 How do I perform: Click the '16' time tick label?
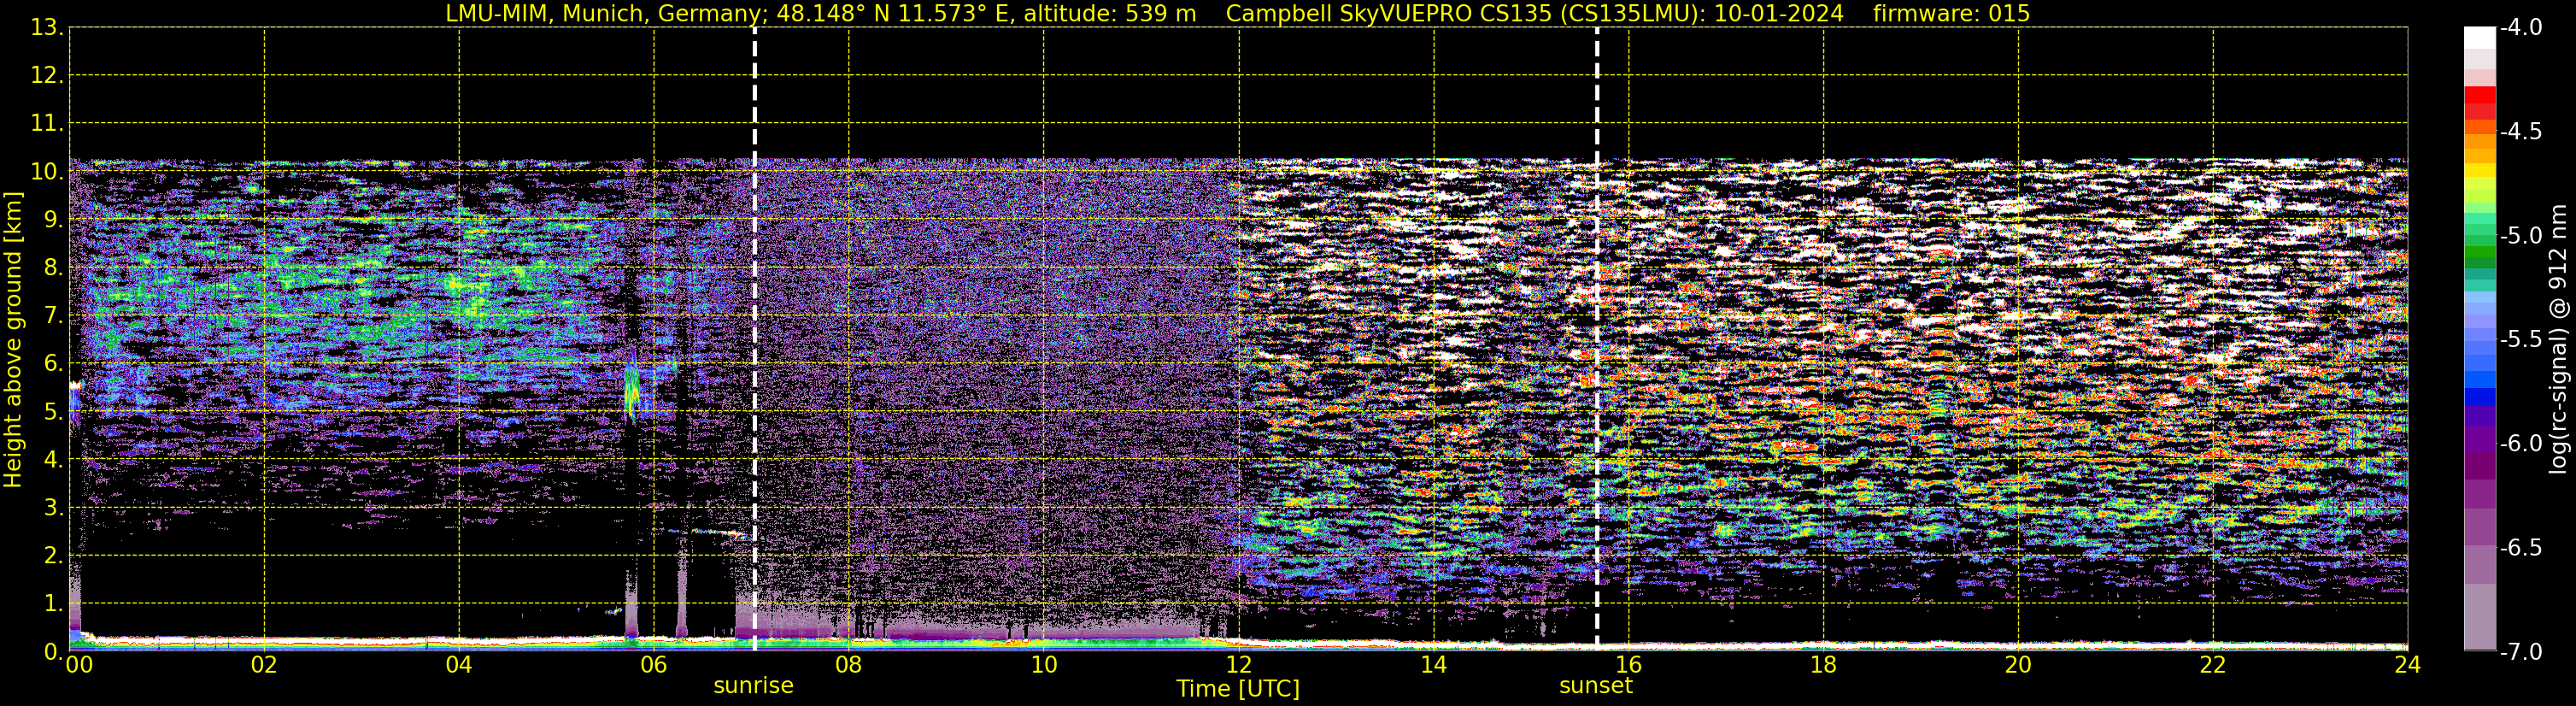pyautogui.click(x=1629, y=665)
